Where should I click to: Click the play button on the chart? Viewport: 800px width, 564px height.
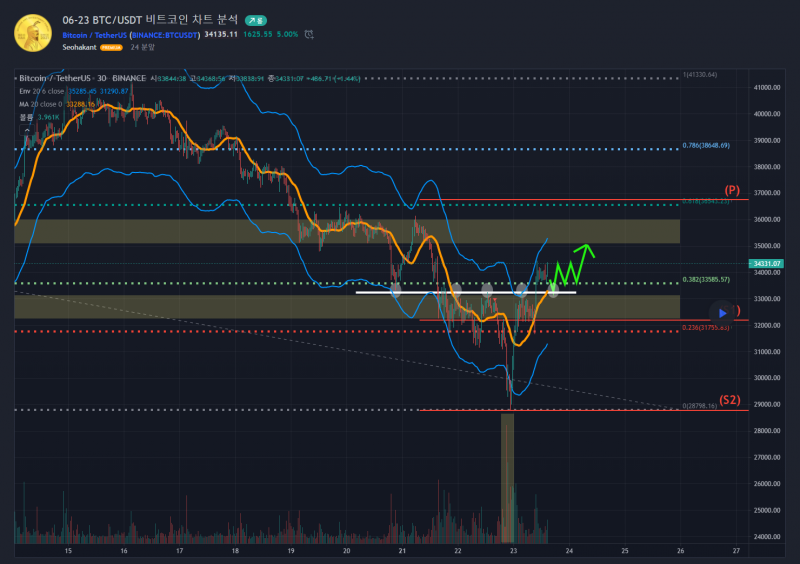(722, 313)
